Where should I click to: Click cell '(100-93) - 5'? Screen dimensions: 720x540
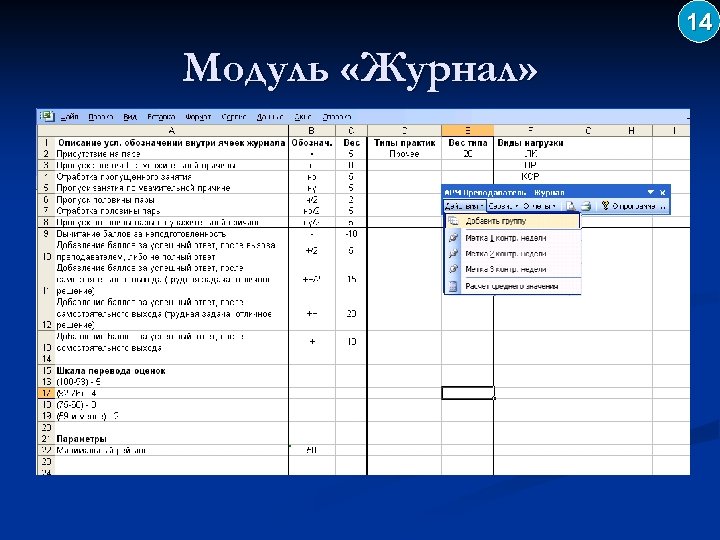click(x=171, y=382)
